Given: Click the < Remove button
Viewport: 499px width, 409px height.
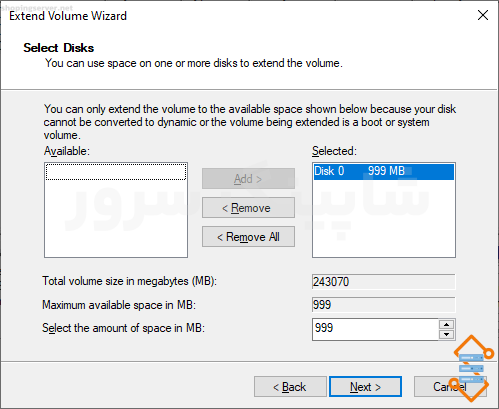Looking at the screenshot, I should pos(248,208).
